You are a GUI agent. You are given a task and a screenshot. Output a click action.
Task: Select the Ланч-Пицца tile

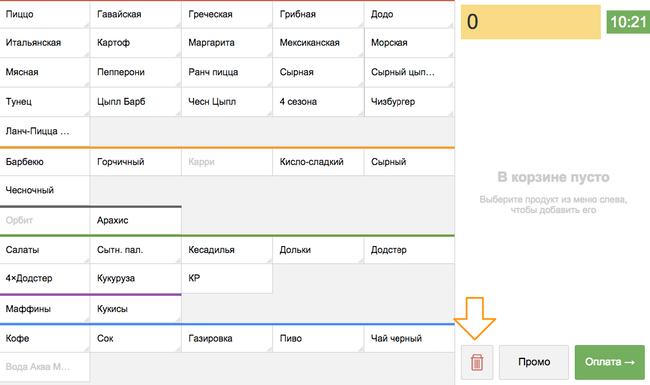click(x=44, y=131)
